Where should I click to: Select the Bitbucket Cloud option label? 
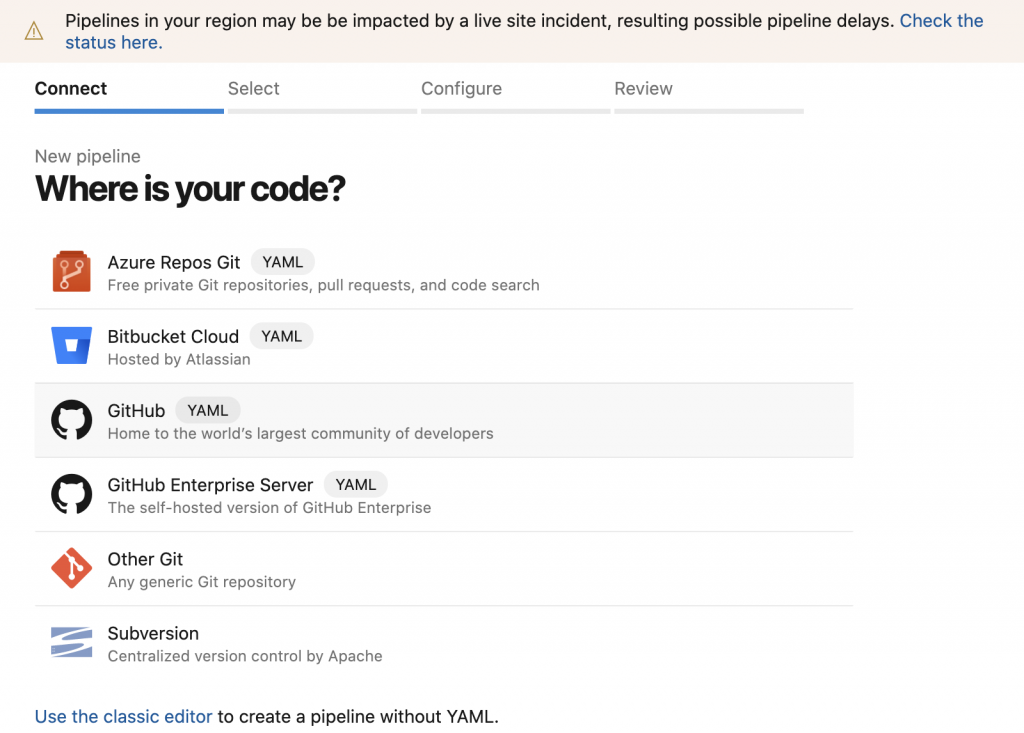pos(173,336)
